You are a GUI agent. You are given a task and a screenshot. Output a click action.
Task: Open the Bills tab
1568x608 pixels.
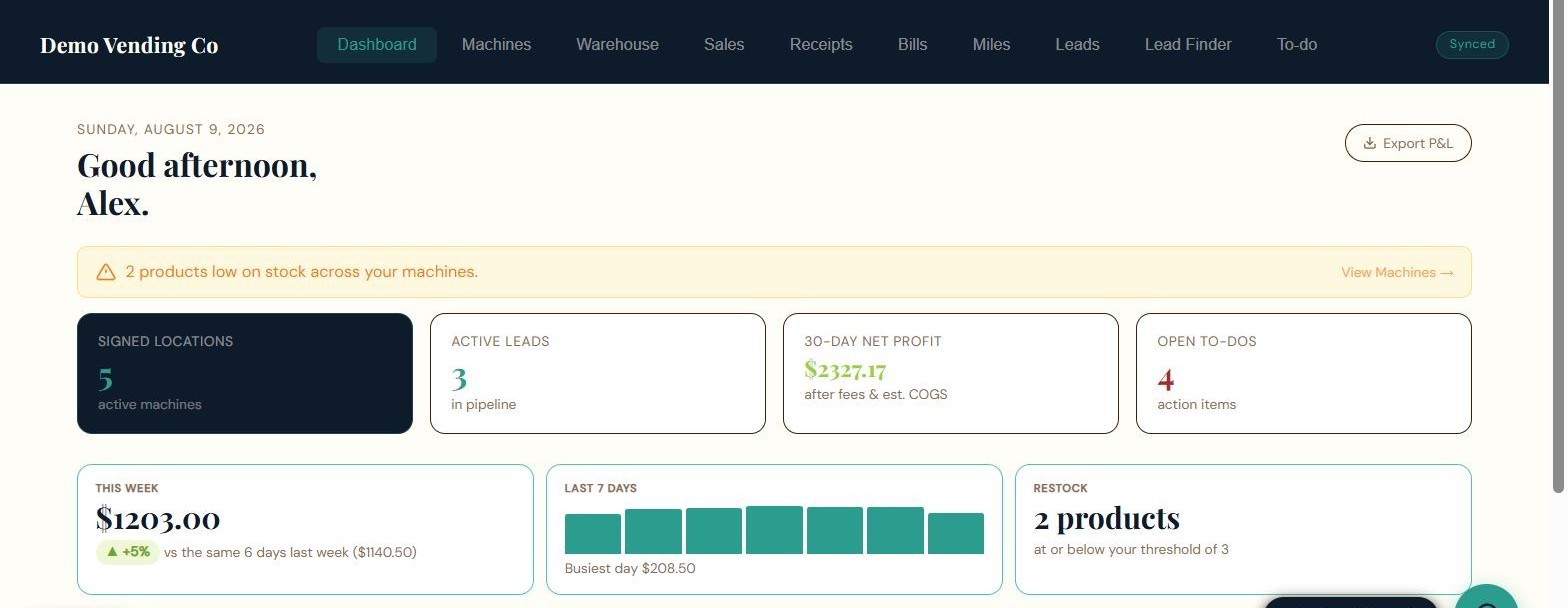[x=912, y=45]
